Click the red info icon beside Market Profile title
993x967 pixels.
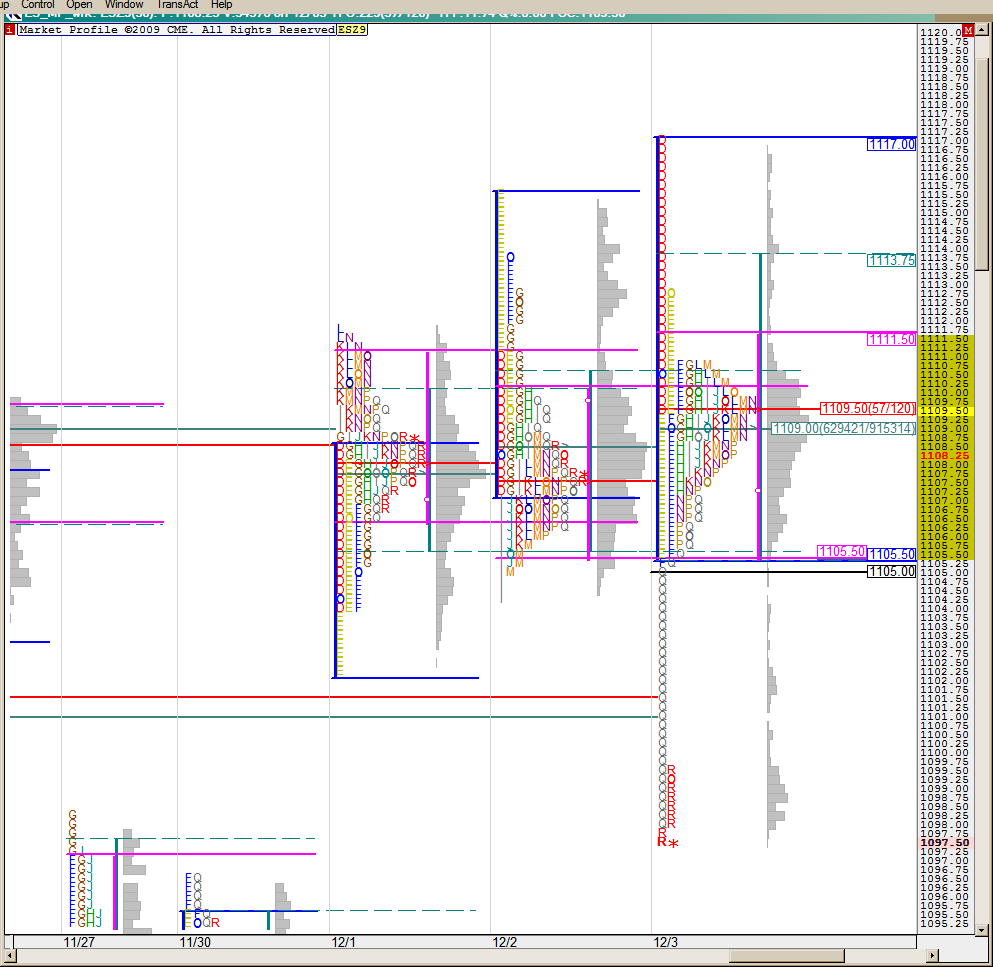pyautogui.click(x=10, y=30)
